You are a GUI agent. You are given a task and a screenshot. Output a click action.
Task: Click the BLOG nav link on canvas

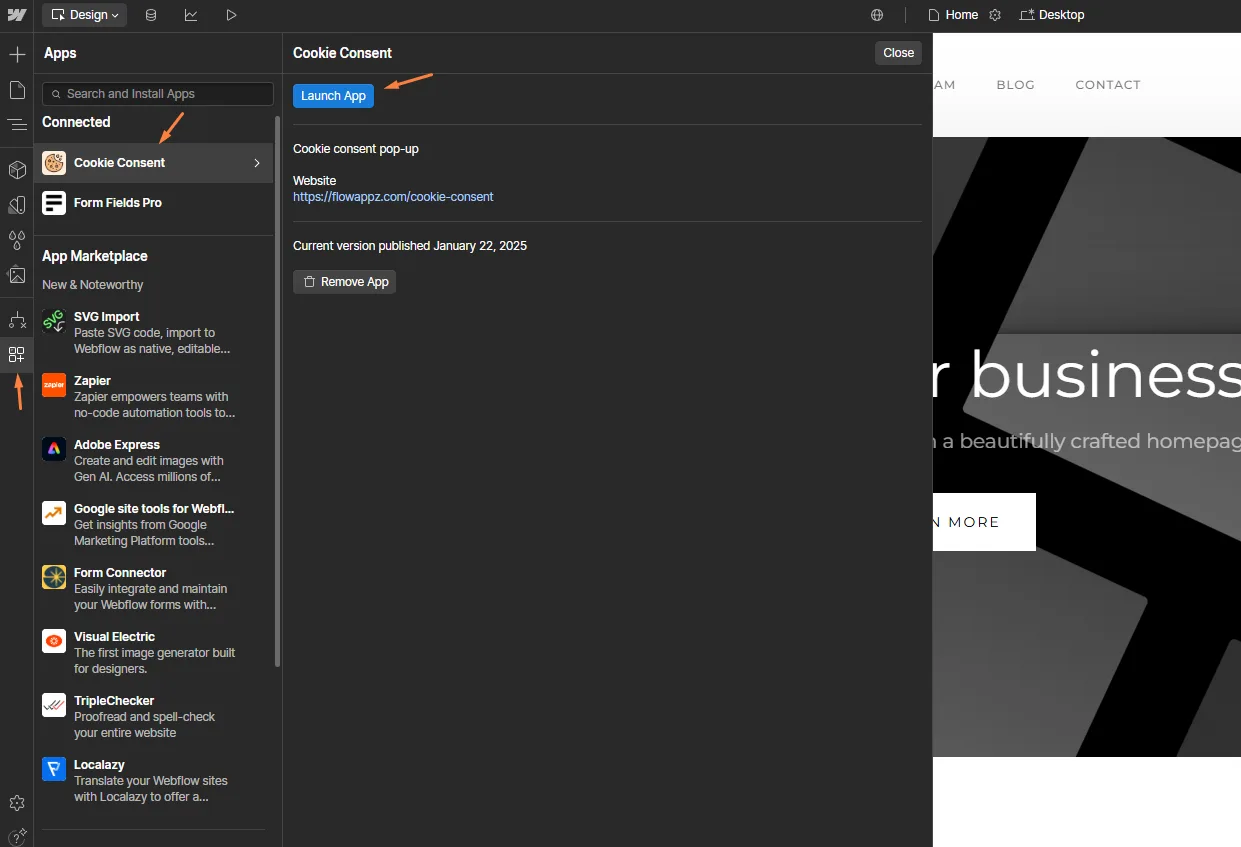[x=1015, y=85]
